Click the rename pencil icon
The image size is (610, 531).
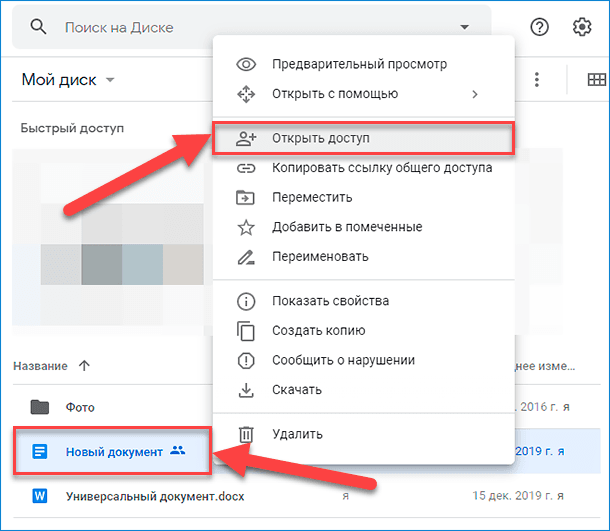(246, 257)
